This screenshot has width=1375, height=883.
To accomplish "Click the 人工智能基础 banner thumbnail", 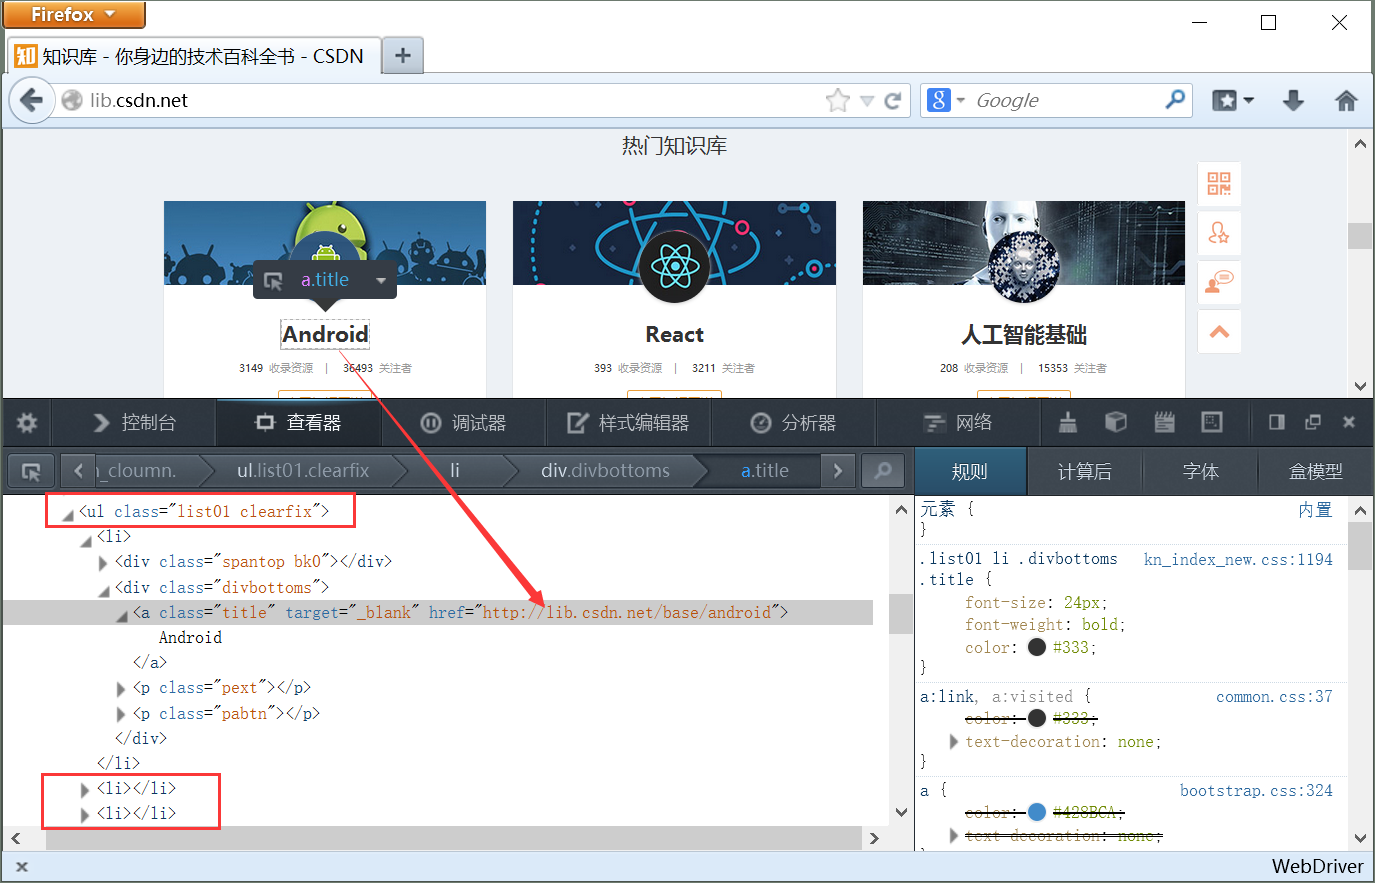I will pos(1024,243).
